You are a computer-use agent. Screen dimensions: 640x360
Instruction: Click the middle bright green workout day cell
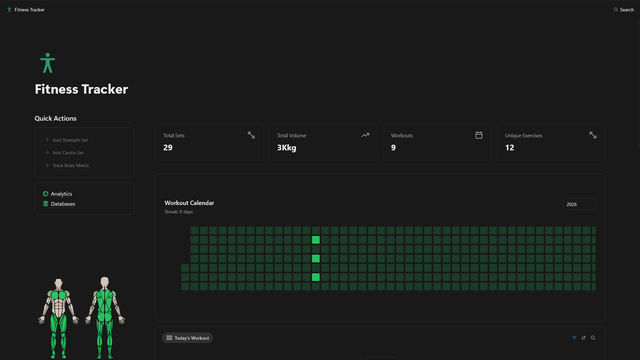tap(316, 258)
